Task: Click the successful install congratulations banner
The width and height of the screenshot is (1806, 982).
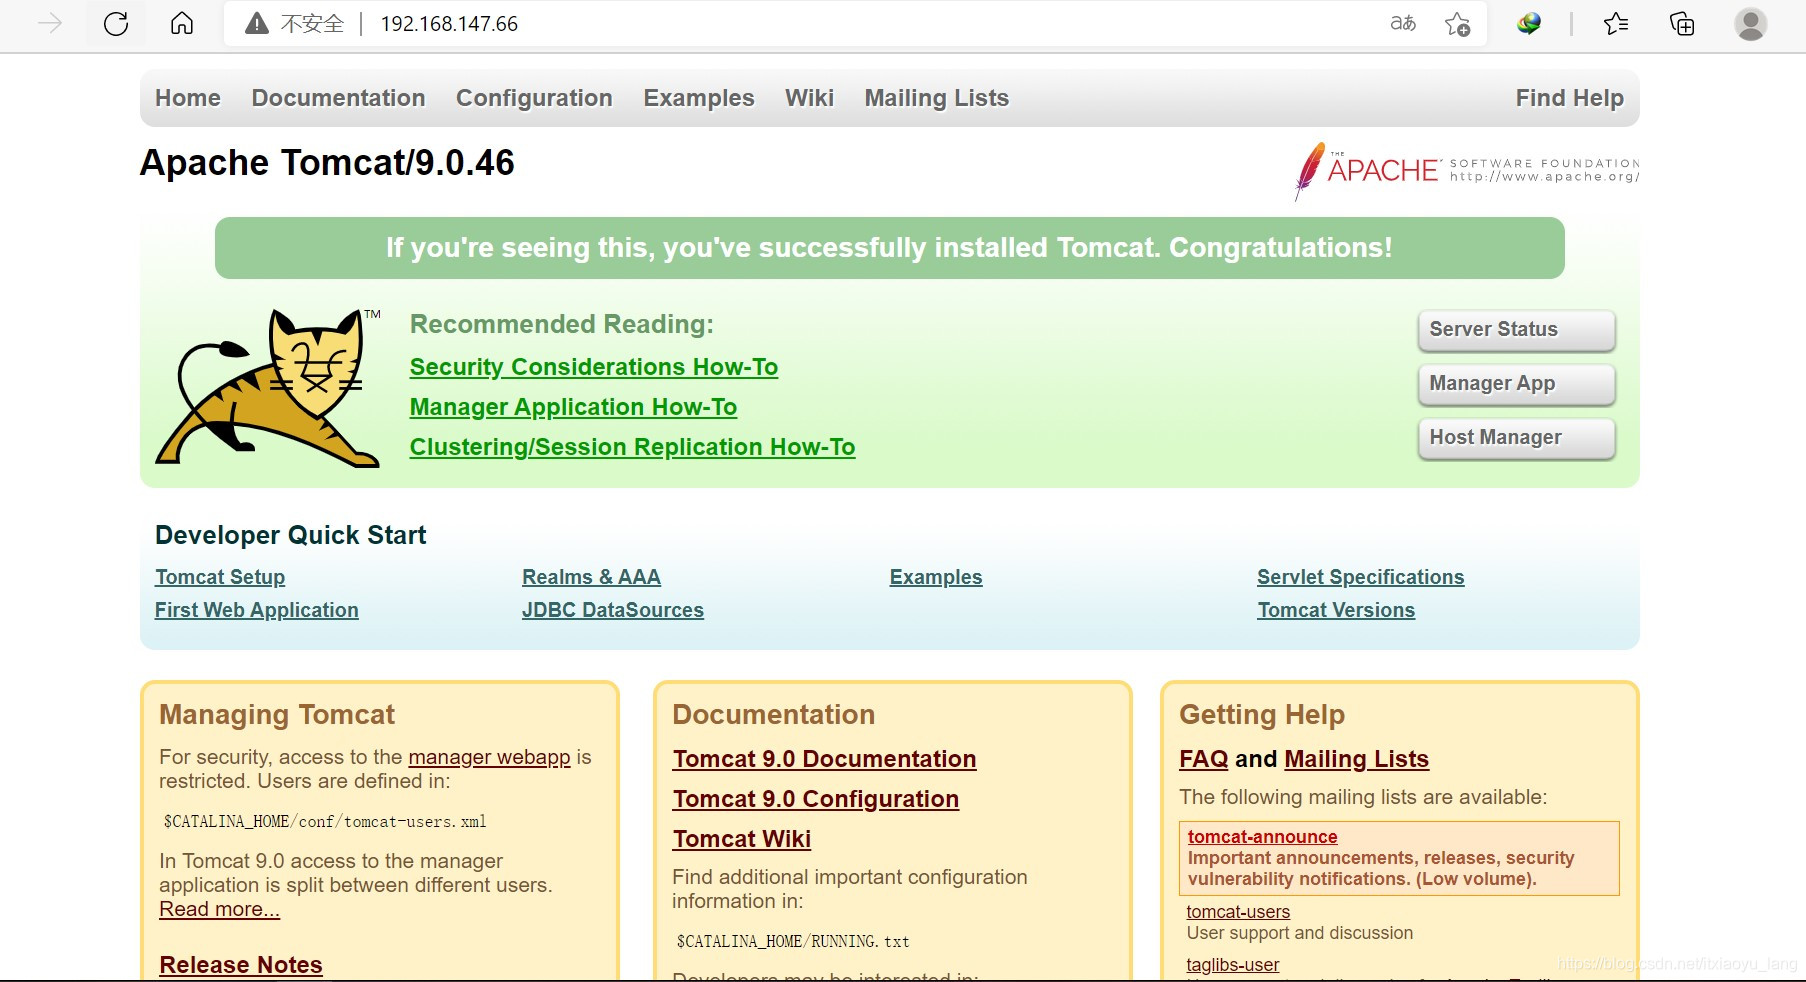Action: pos(889,248)
